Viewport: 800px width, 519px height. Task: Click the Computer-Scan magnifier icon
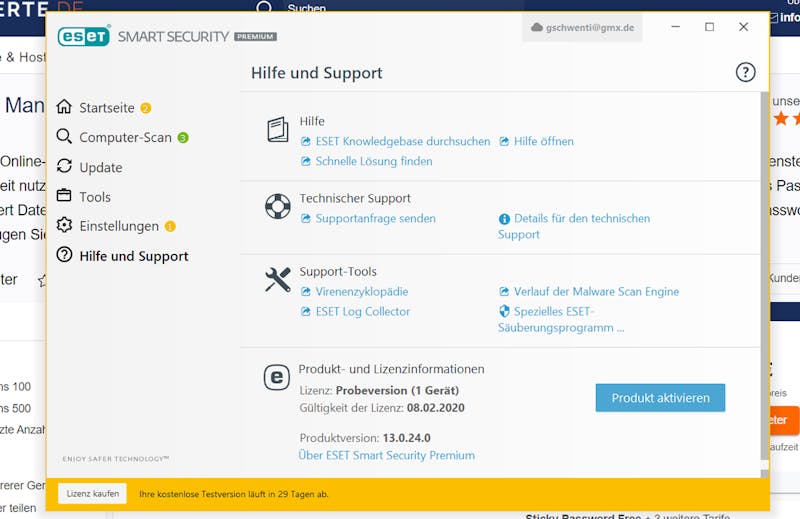tap(64, 136)
